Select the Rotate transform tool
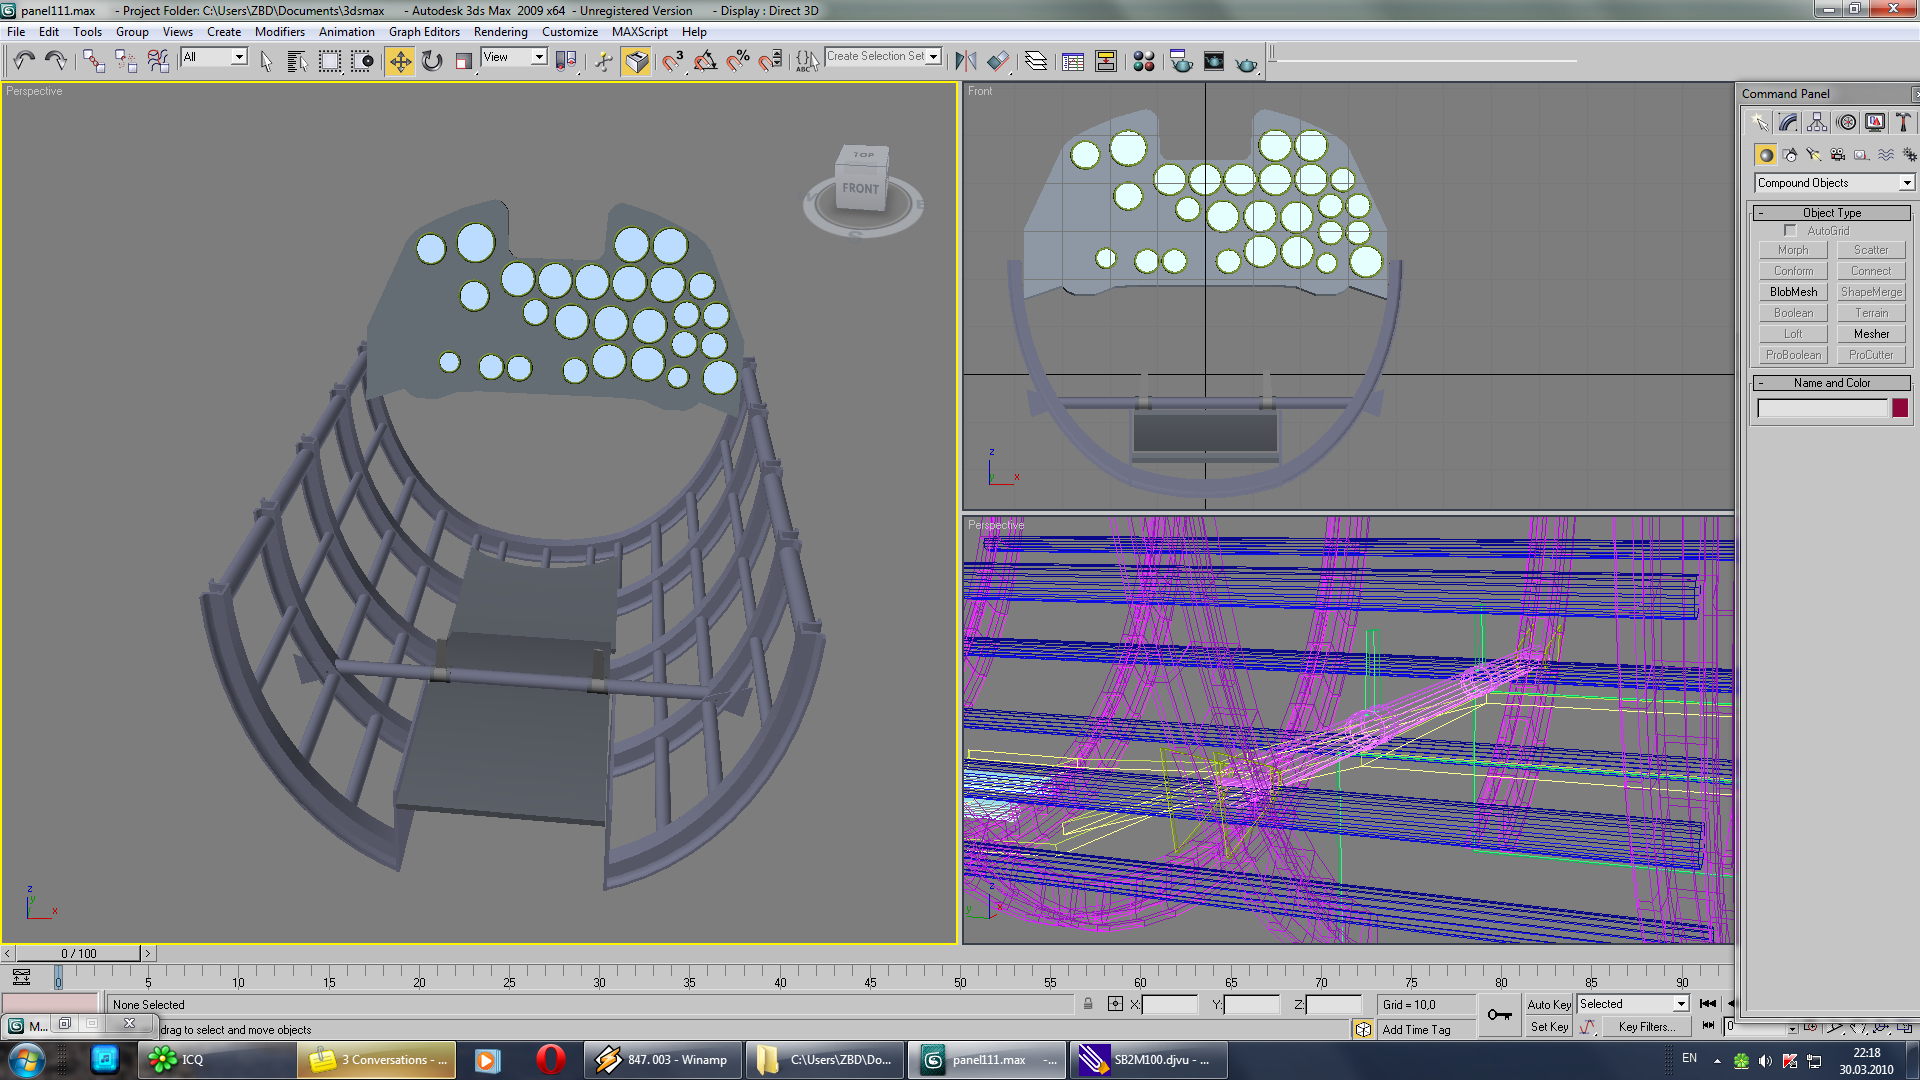 (x=432, y=62)
